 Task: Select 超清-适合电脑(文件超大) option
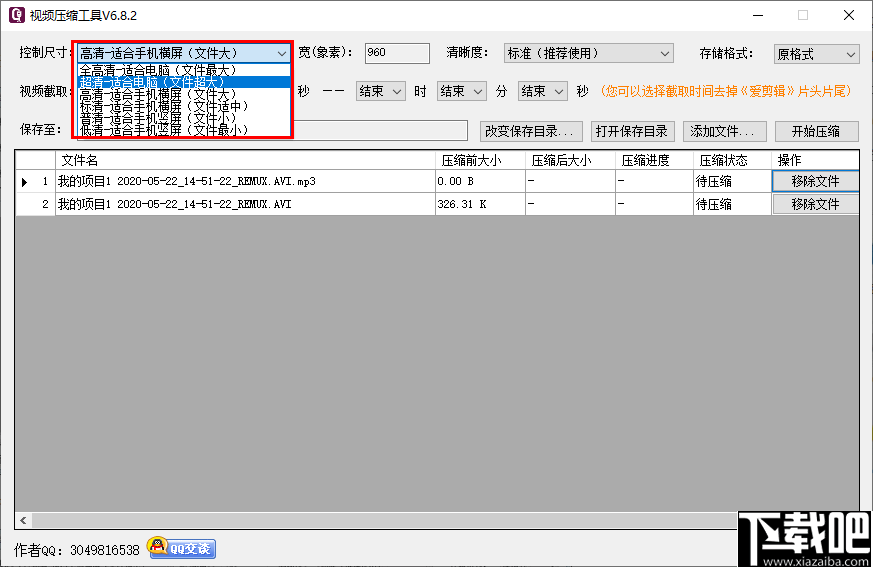point(184,82)
